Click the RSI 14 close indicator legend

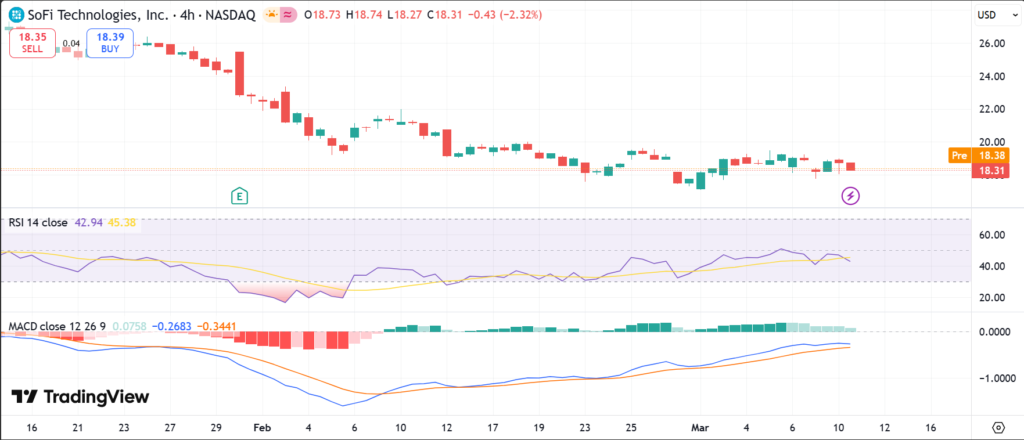point(38,222)
